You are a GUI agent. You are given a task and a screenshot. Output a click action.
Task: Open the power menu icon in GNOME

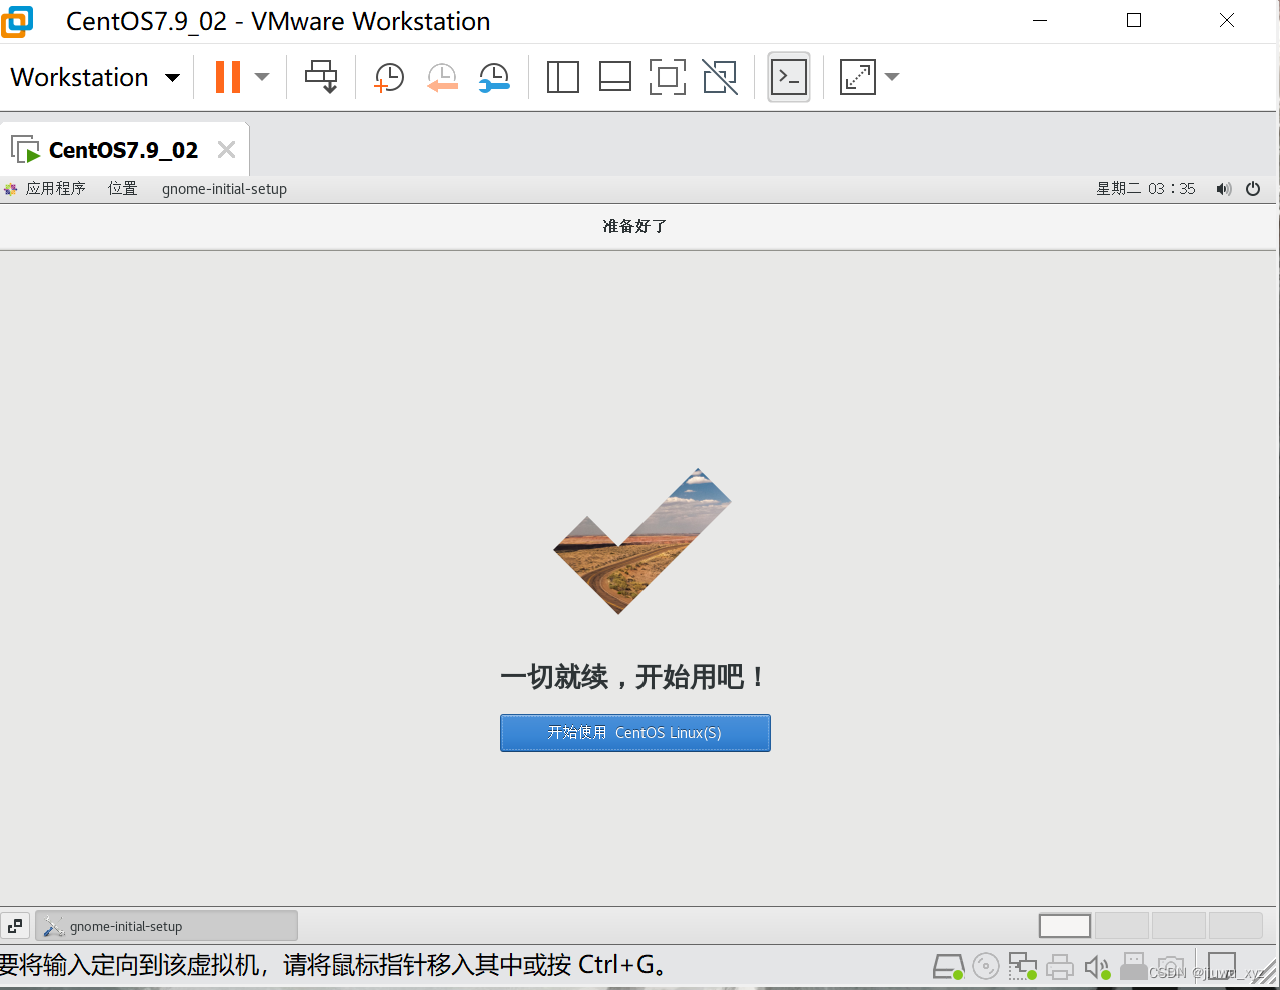pos(1253,188)
